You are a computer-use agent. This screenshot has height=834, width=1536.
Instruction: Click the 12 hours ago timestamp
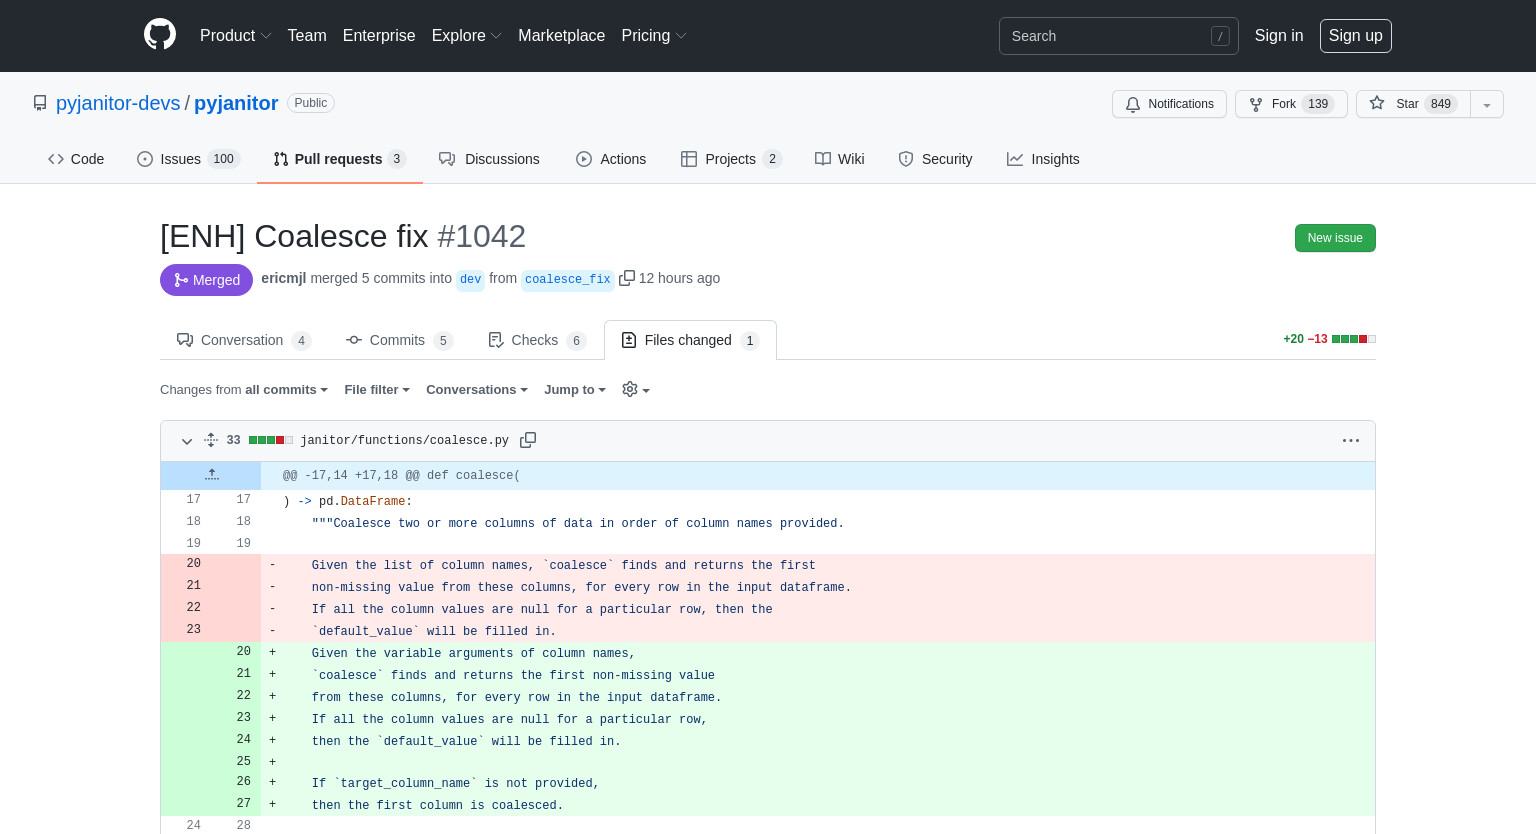pos(679,278)
